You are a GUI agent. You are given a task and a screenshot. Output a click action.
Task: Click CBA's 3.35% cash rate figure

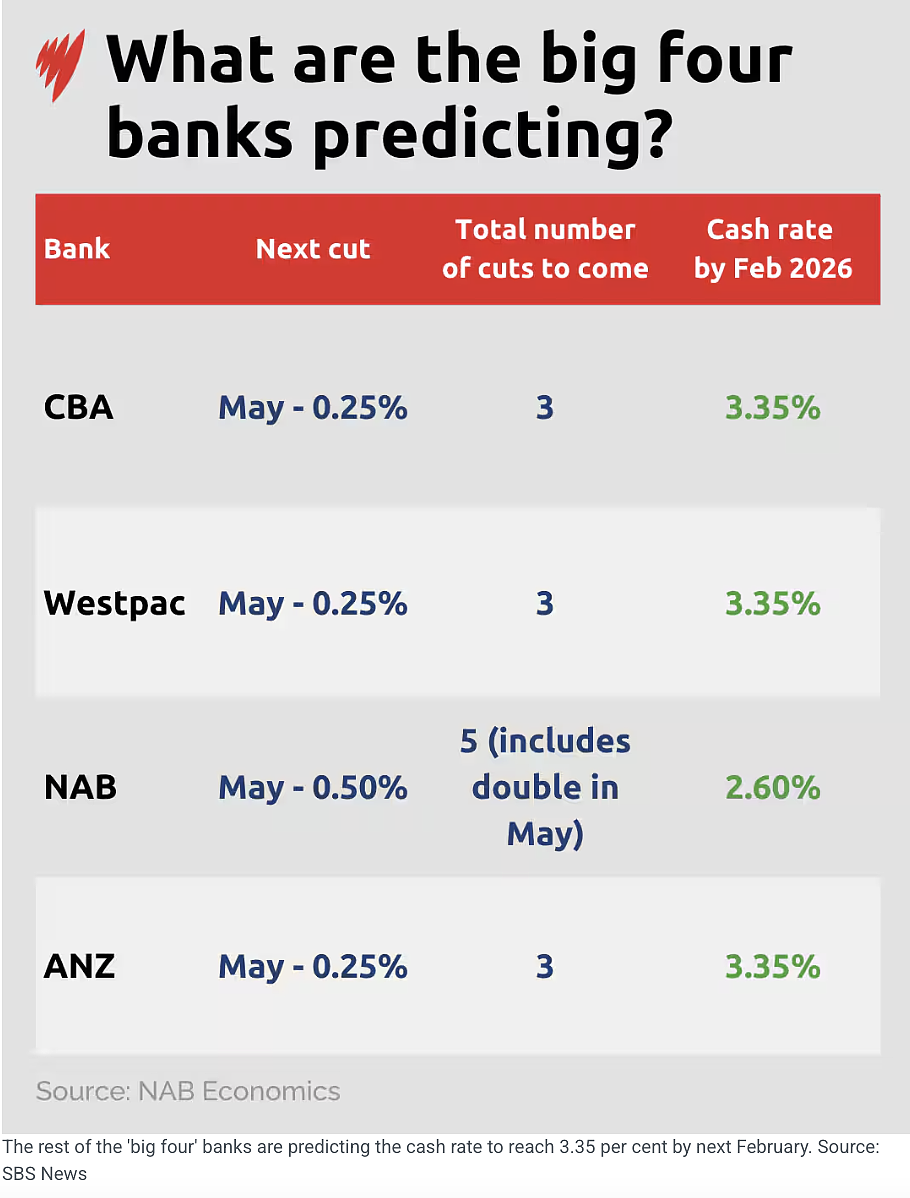tap(772, 408)
